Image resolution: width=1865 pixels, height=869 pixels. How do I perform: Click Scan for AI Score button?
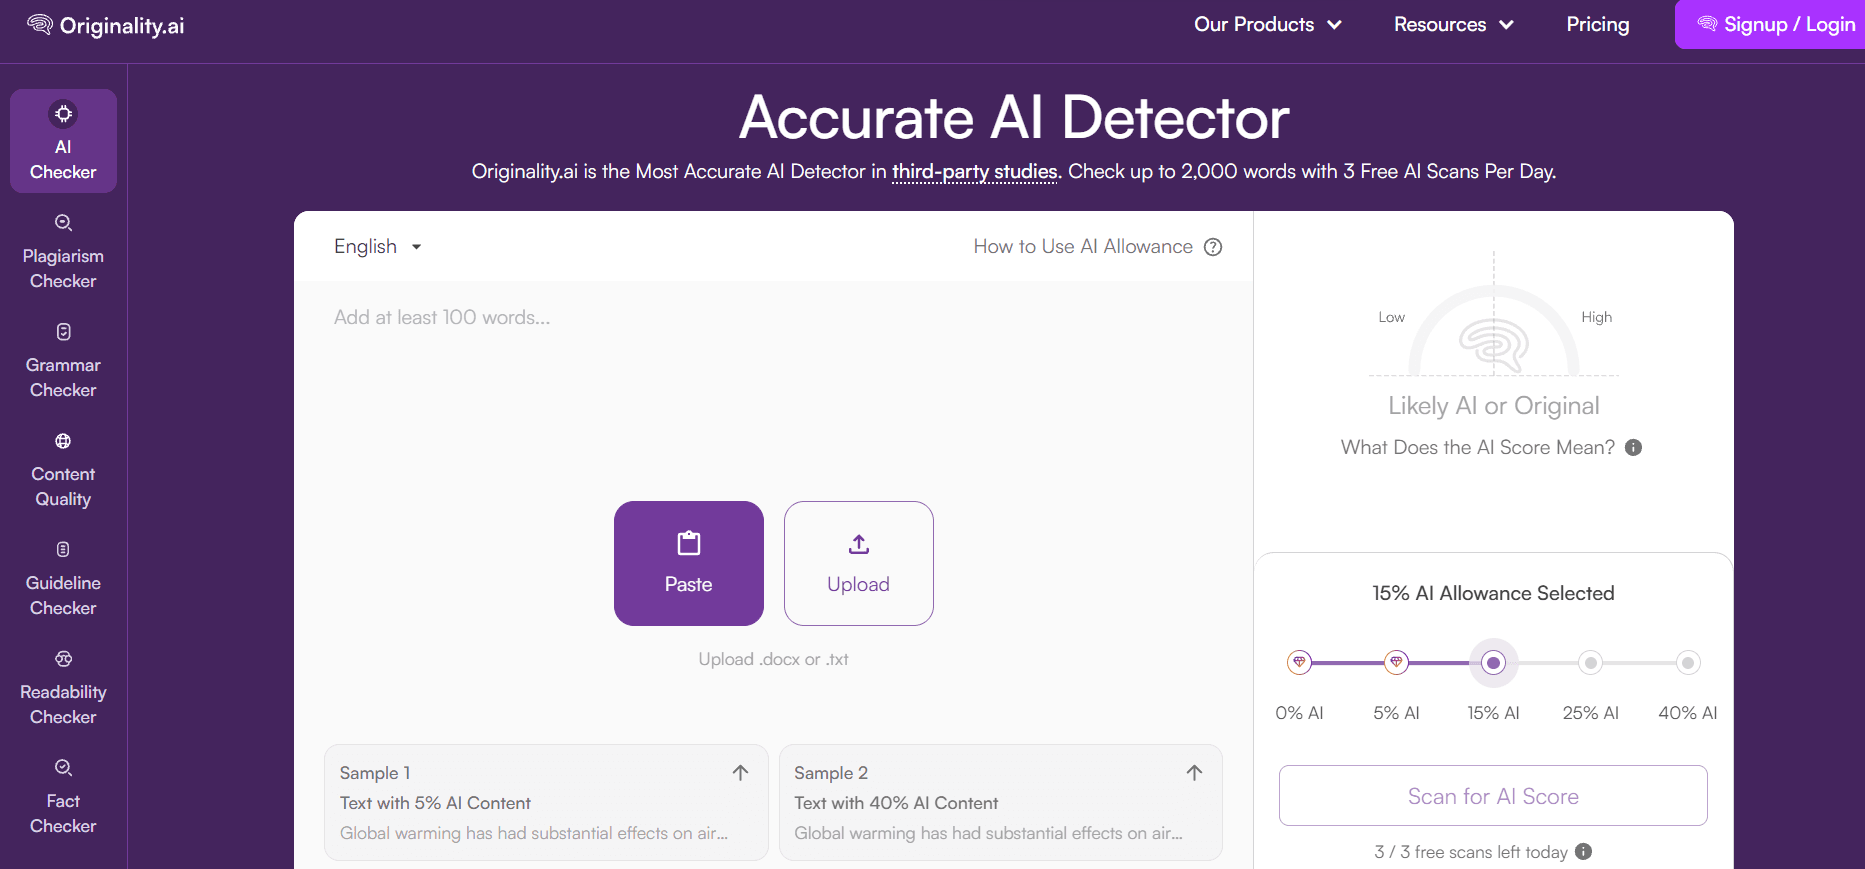click(1493, 796)
